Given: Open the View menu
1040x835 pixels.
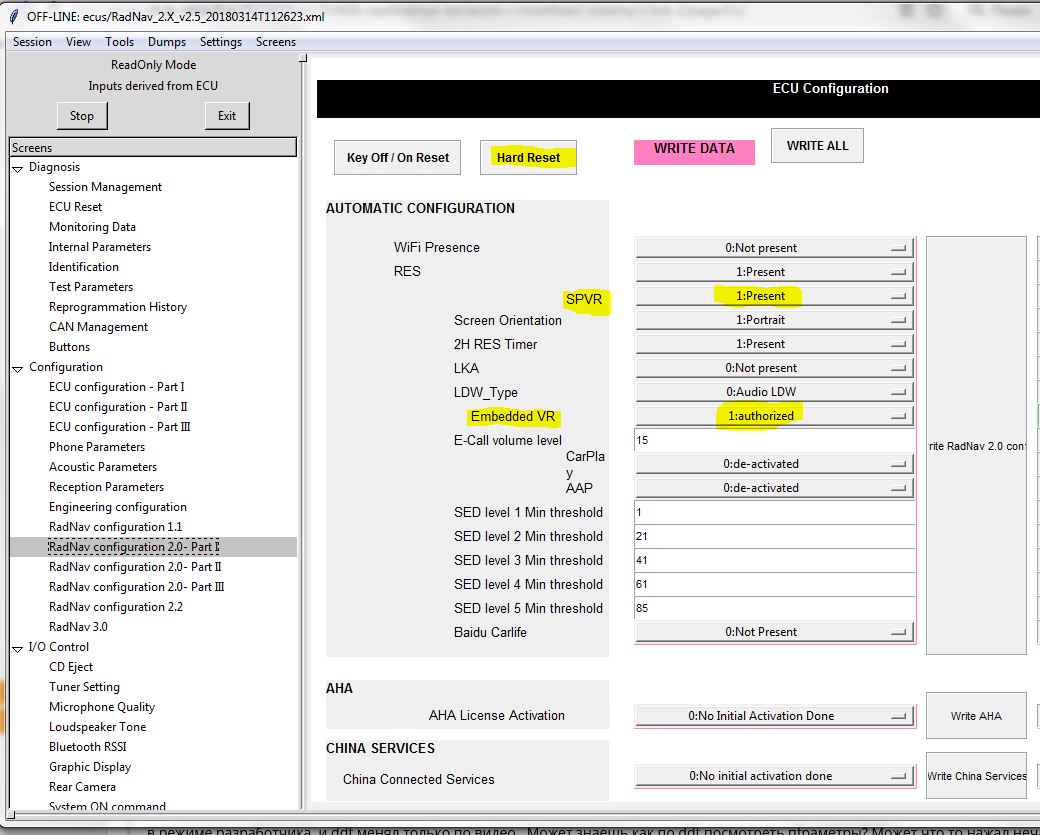Looking at the screenshot, I should click(78, 42).
